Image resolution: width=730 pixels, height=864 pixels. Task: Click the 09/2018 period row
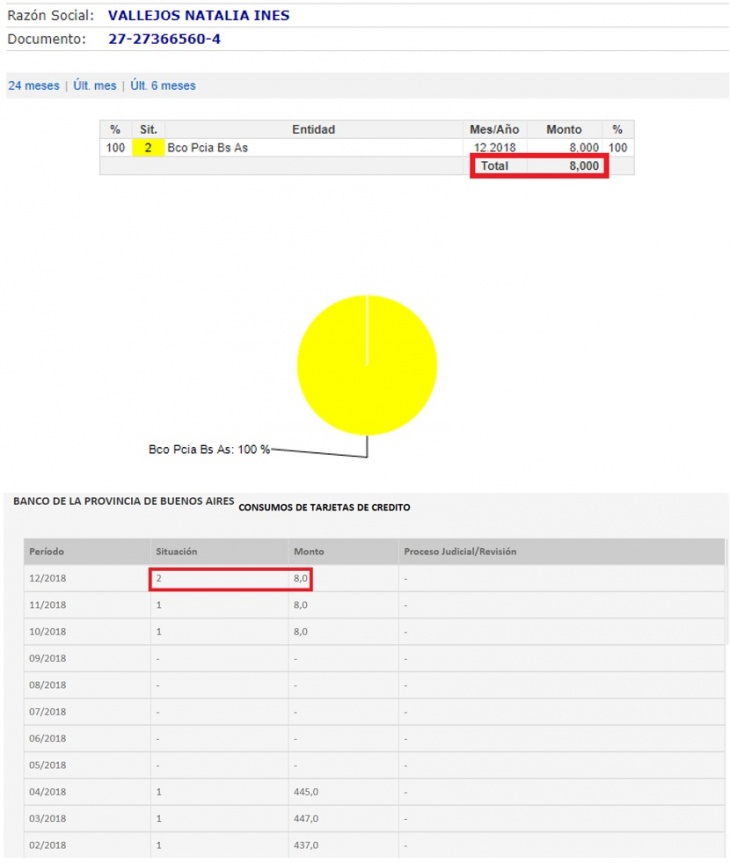click(374, 658)
